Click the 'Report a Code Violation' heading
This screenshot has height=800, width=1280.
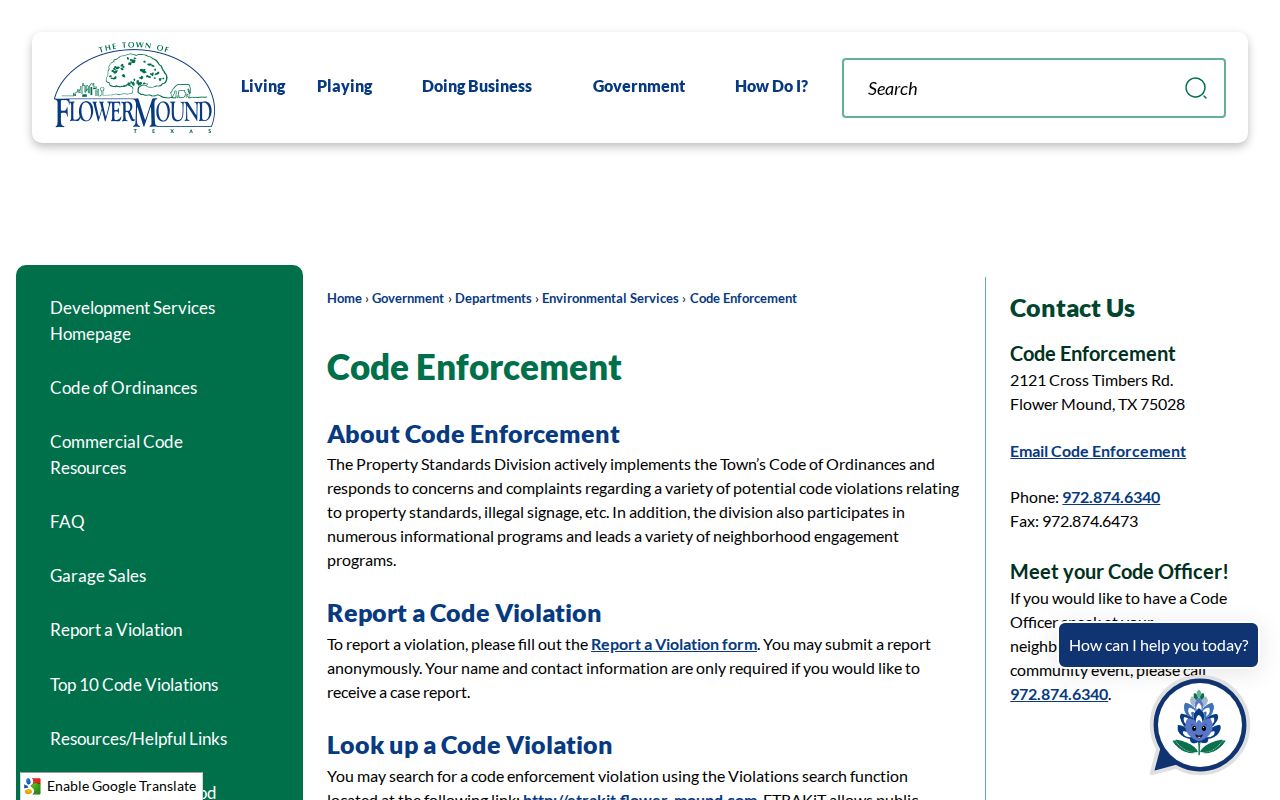(464, 613)
